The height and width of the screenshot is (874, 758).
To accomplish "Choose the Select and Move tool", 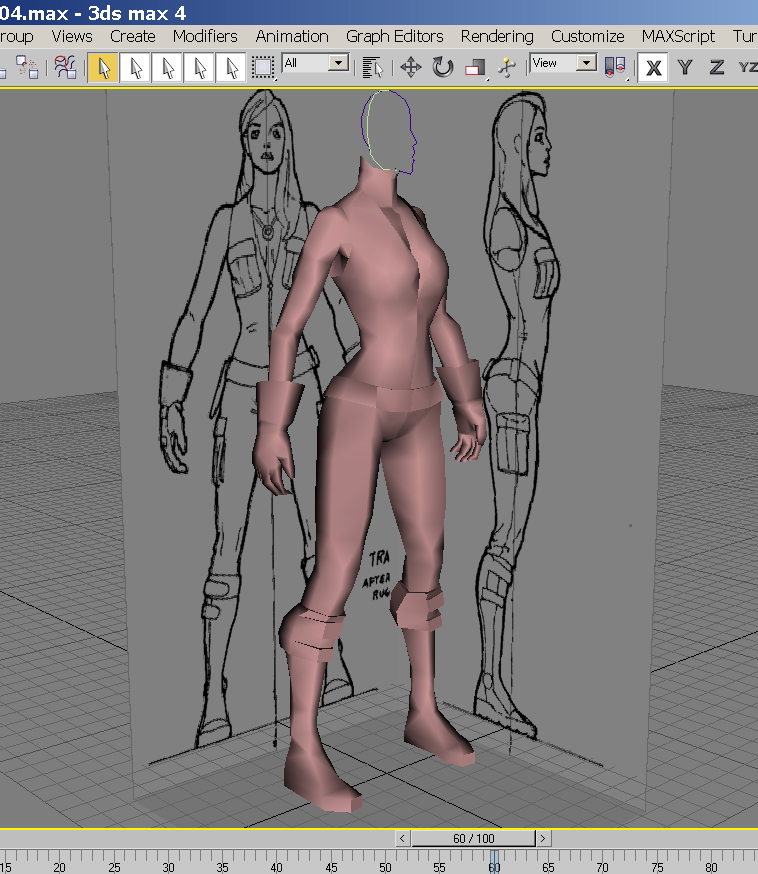I will click(410, 67).
